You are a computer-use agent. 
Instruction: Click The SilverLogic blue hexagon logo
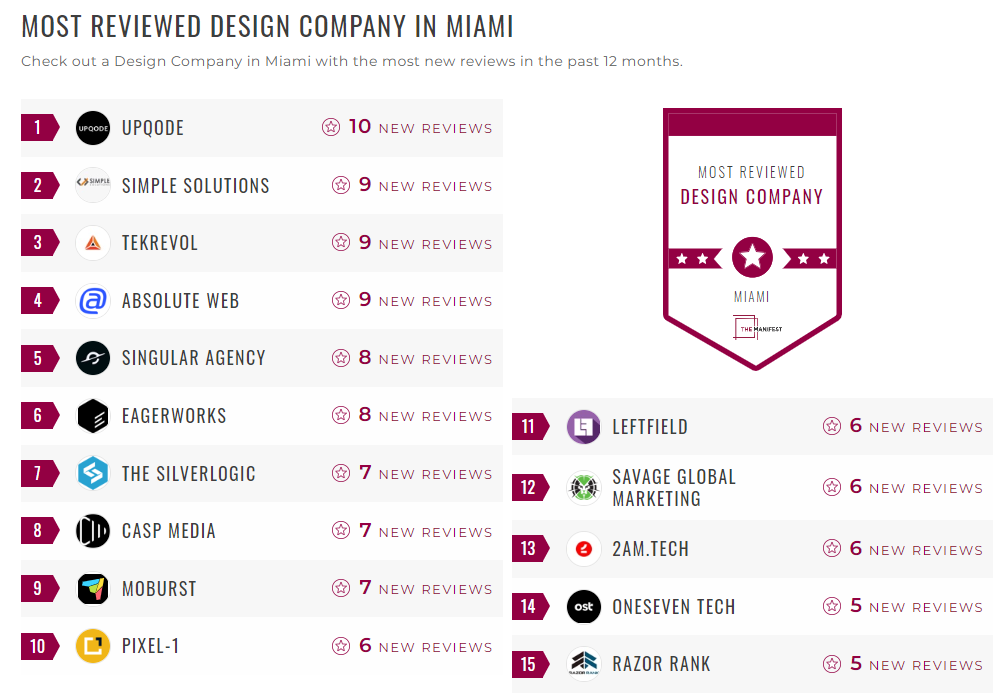click(93, 474)
